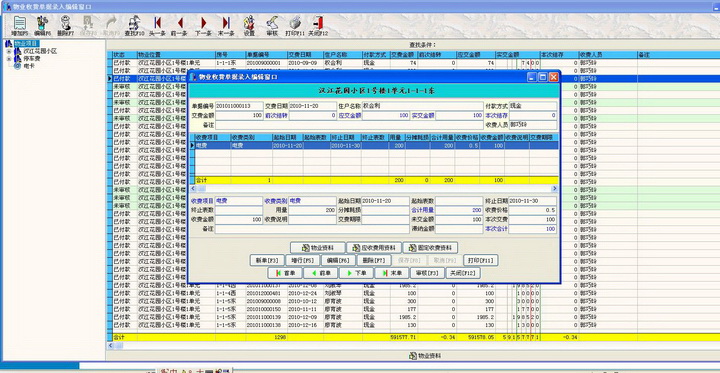Select the 物业项目 root tree node
This screenshot has width=720, height=373.
25,44
